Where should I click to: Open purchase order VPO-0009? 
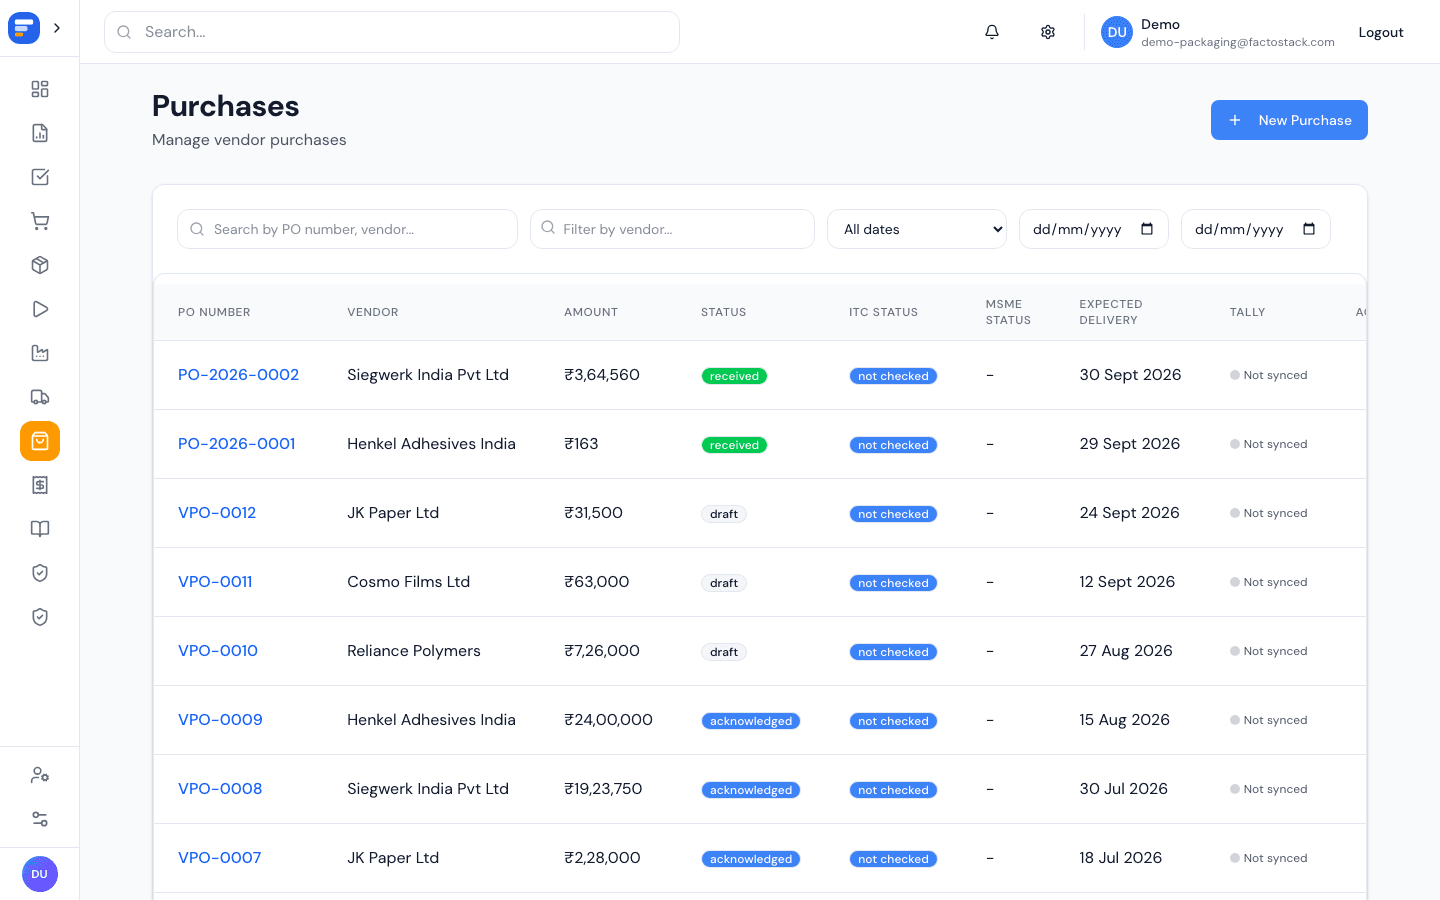point(220,720)
